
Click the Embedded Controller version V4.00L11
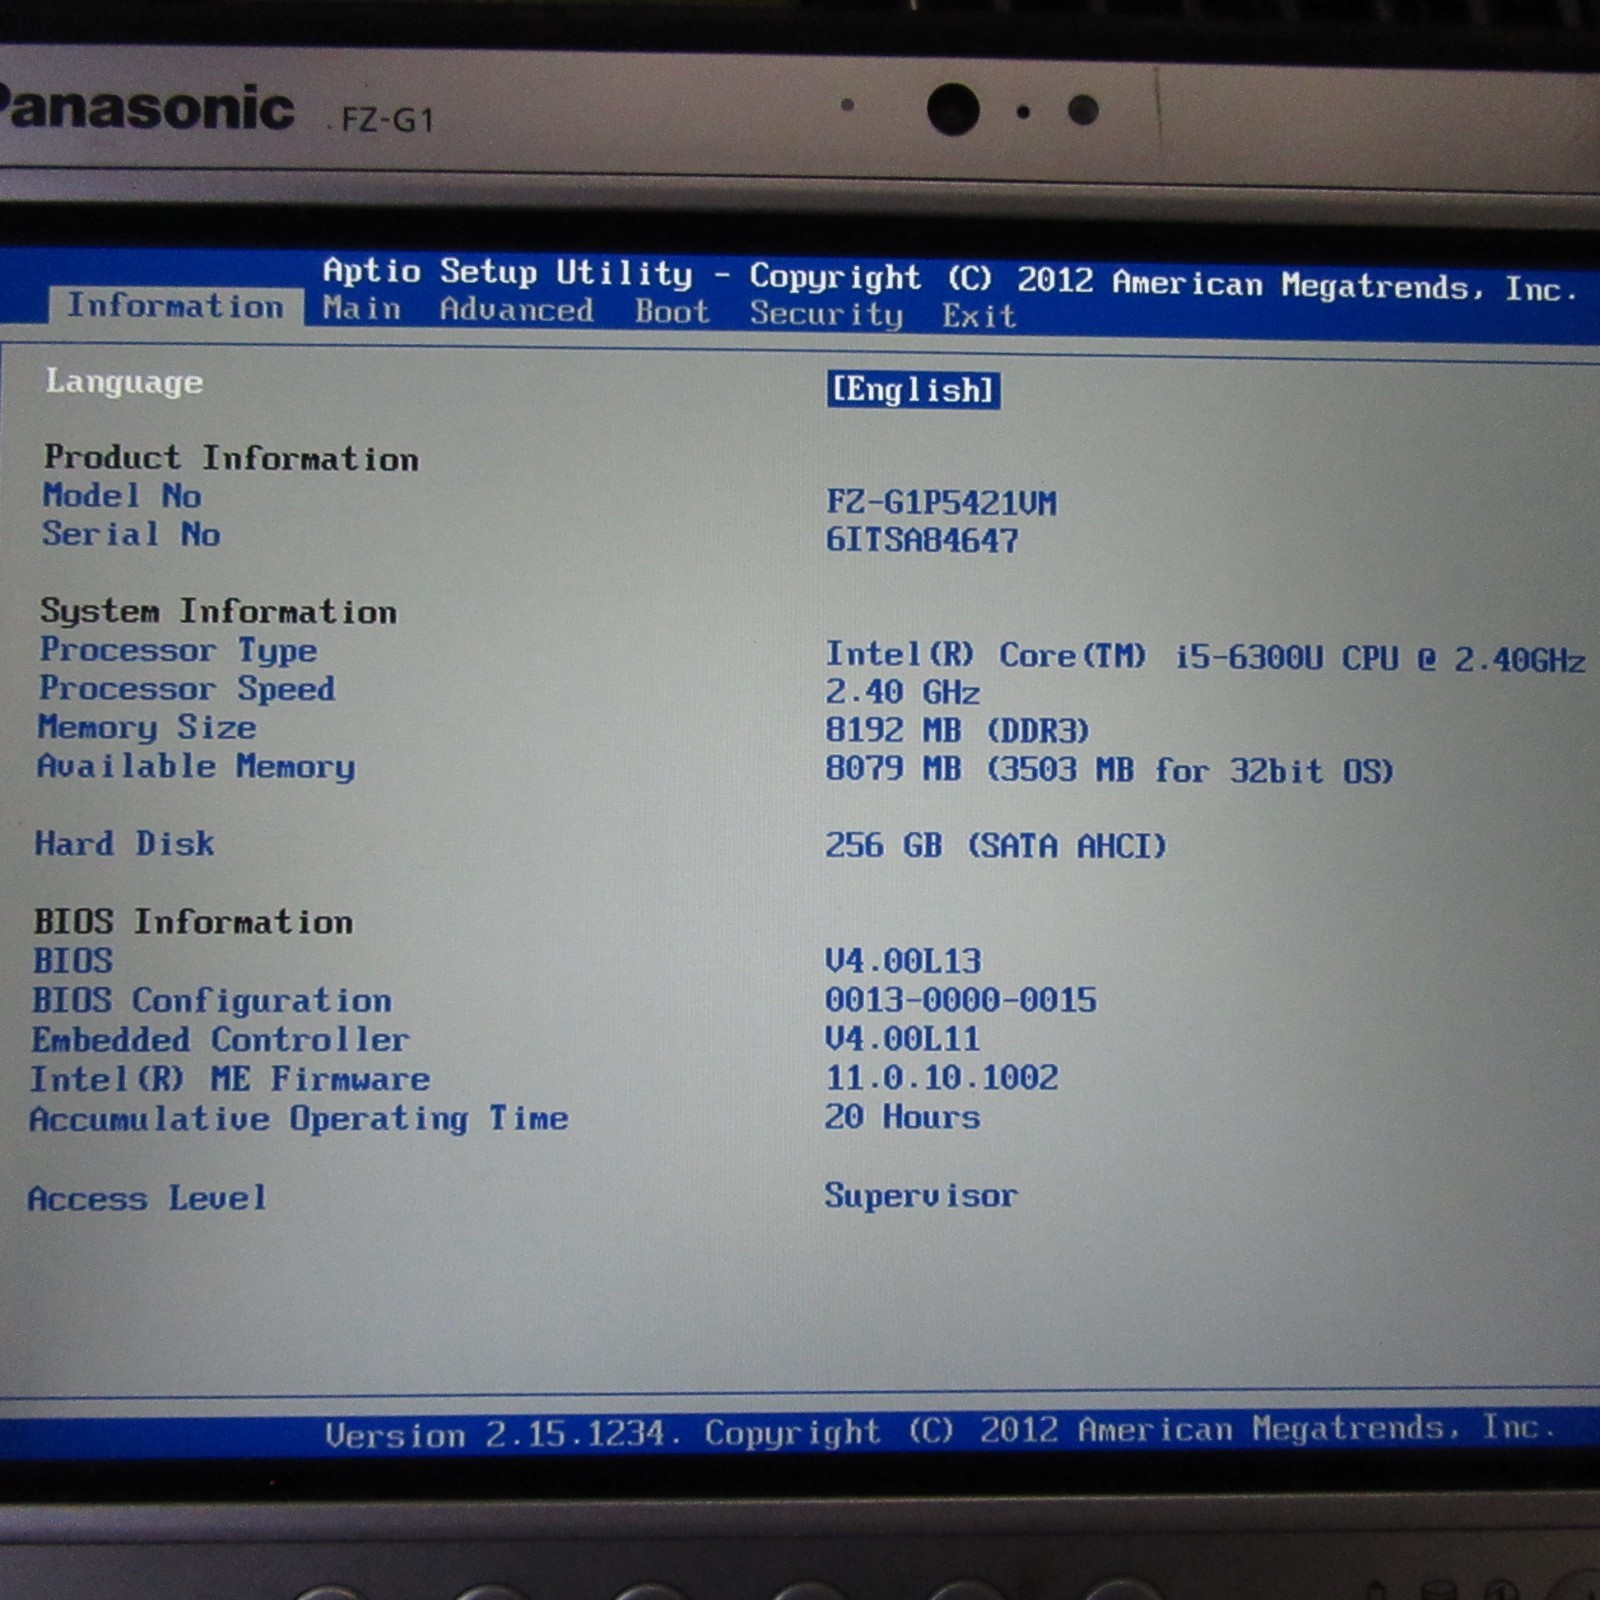(902, 1039)
